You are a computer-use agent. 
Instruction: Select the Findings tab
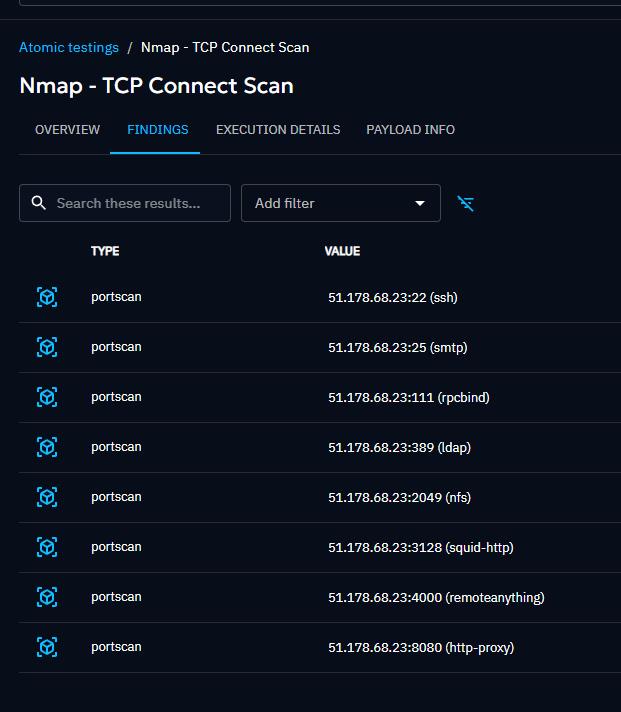tap(158, 130)
